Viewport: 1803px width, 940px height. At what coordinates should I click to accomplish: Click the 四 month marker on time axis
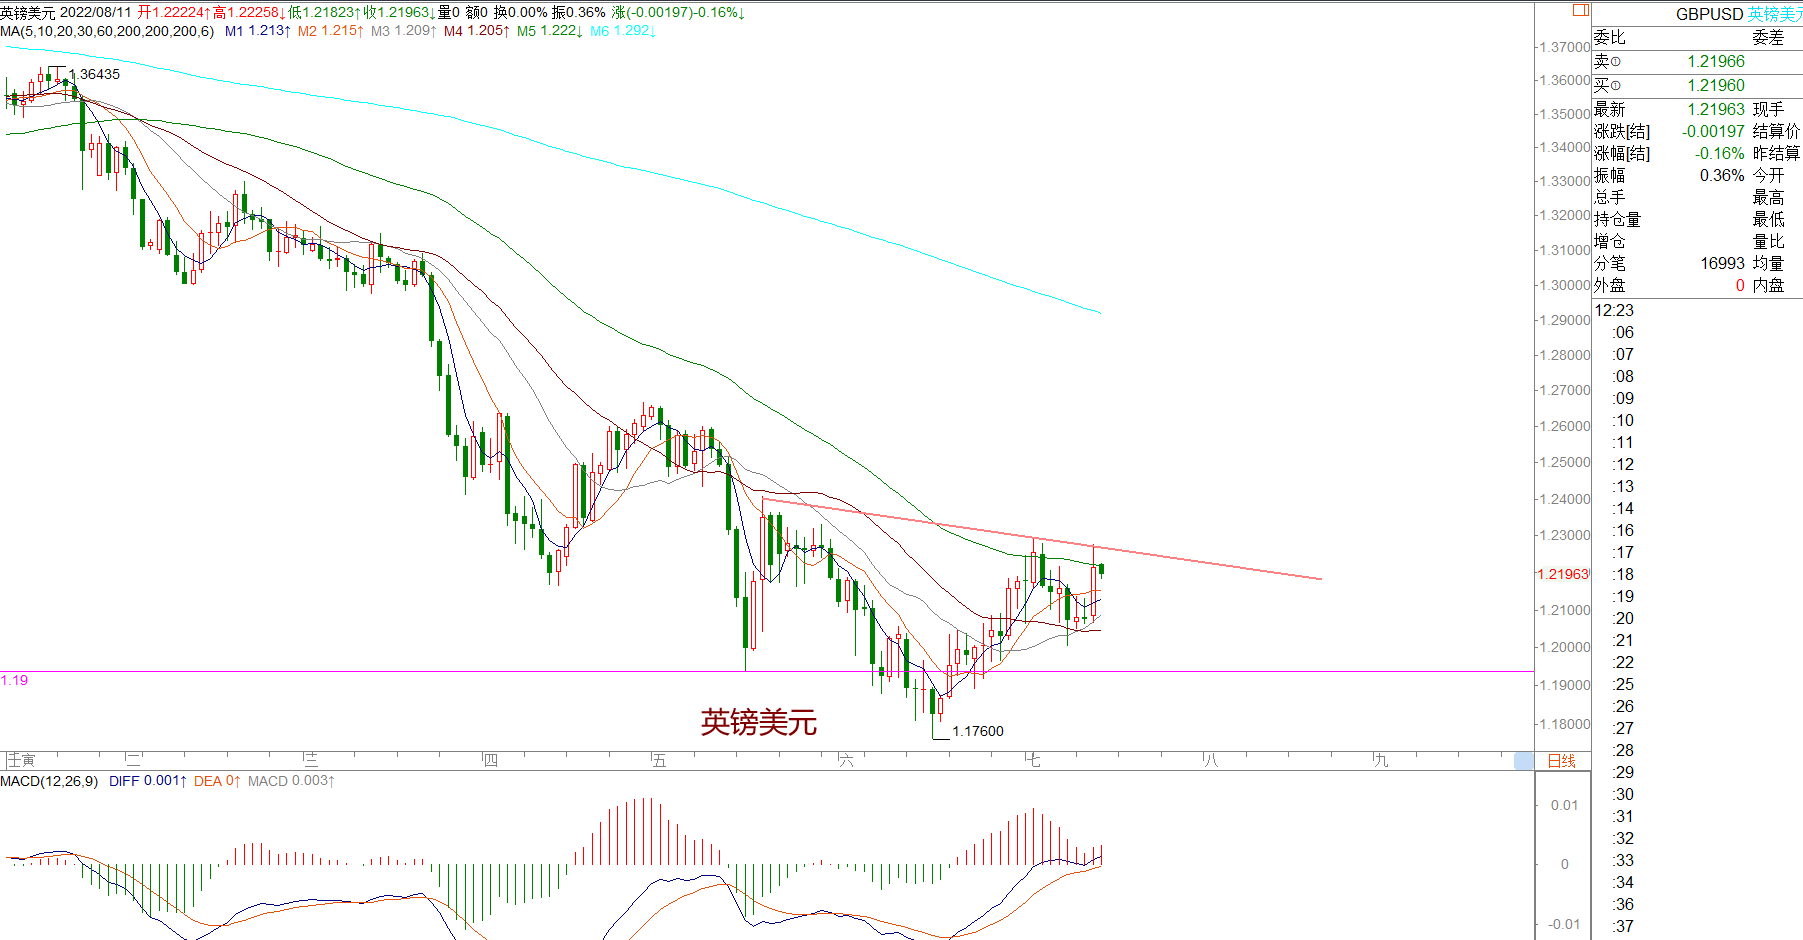coord(490,760)
